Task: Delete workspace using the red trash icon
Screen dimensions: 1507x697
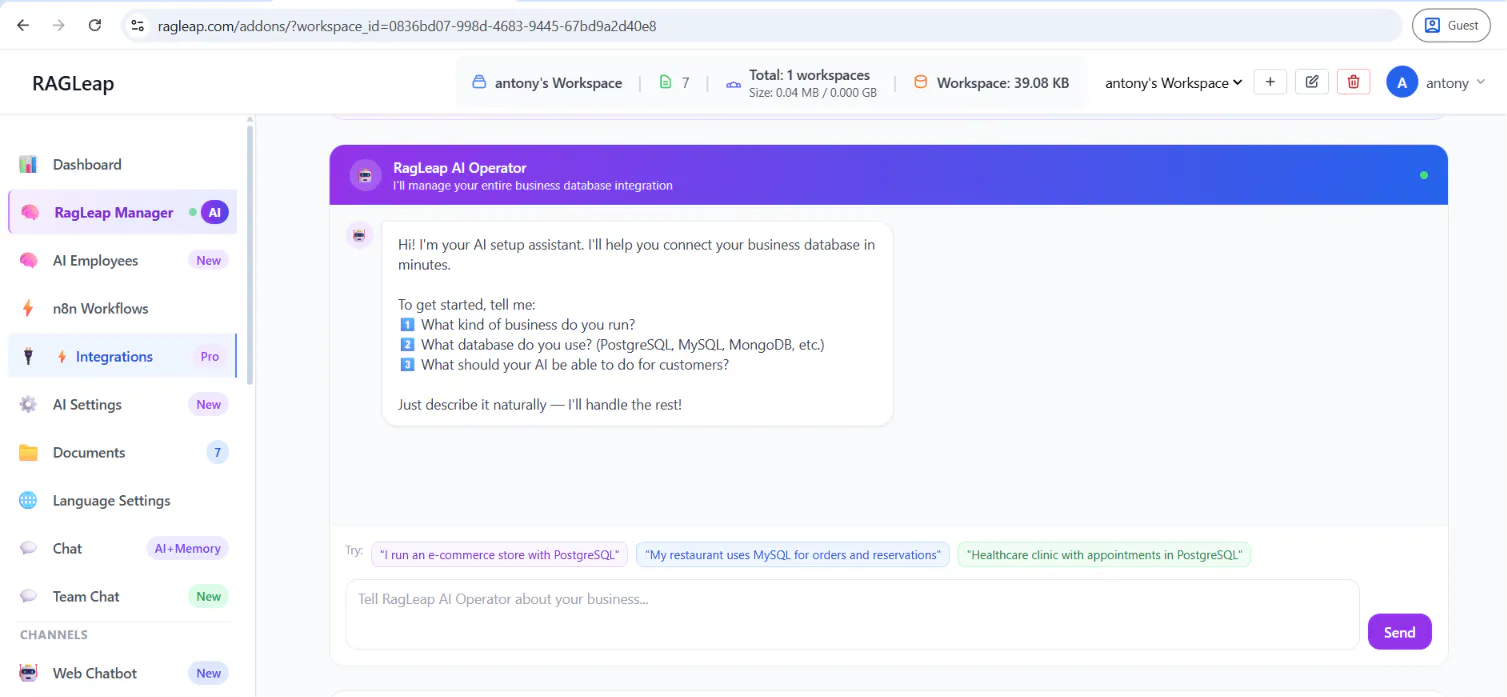Action: tap(1353, 82)
